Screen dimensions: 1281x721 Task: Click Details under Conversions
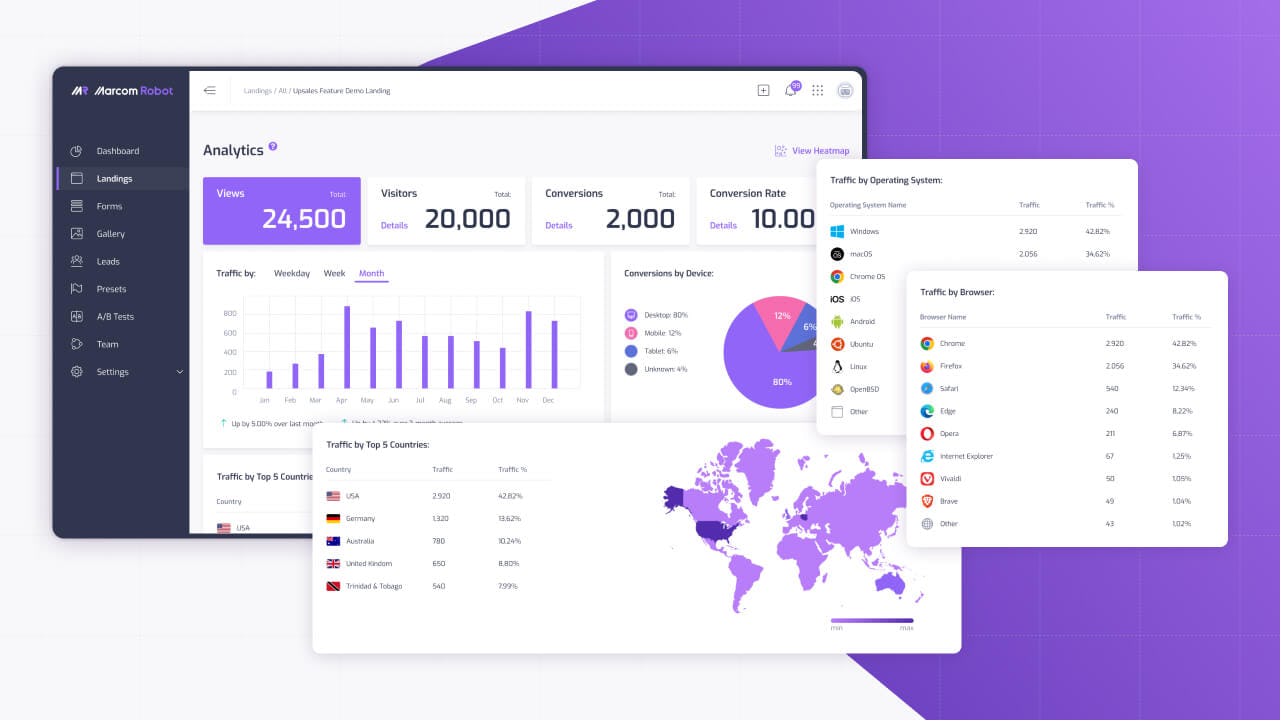(558, 226)
